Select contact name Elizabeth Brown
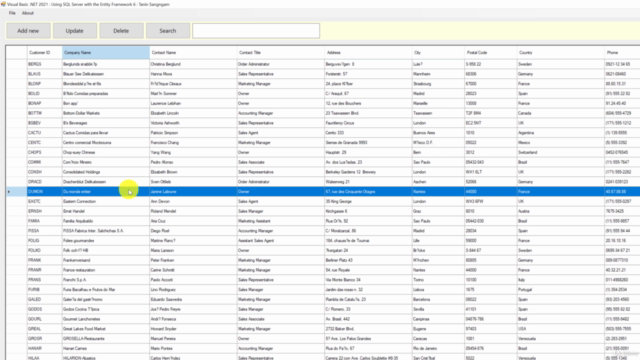The height and width of the screenshot is (360, 640). pyautogui.click(x=193, y=172)
